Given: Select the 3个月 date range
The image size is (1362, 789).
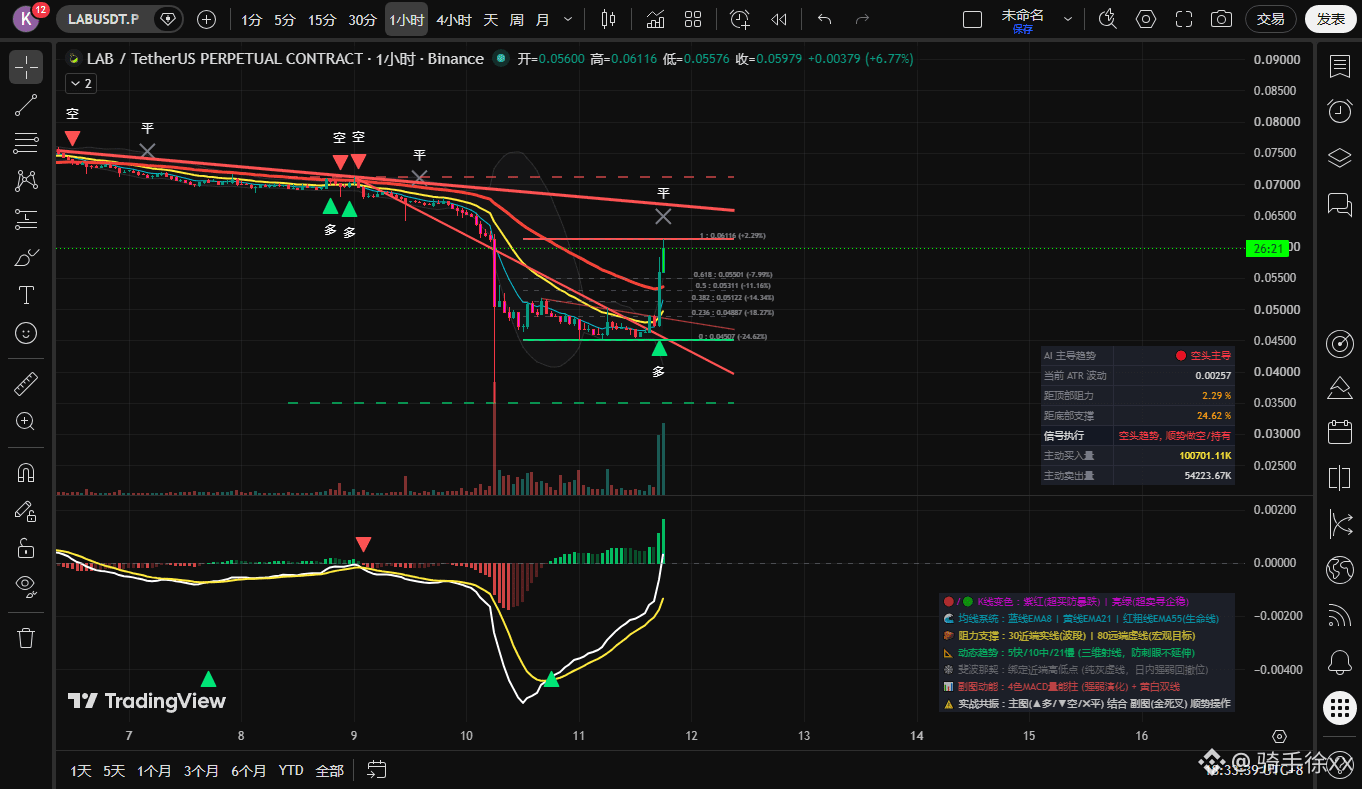Looking at the screenshot, I should (201, 770).
